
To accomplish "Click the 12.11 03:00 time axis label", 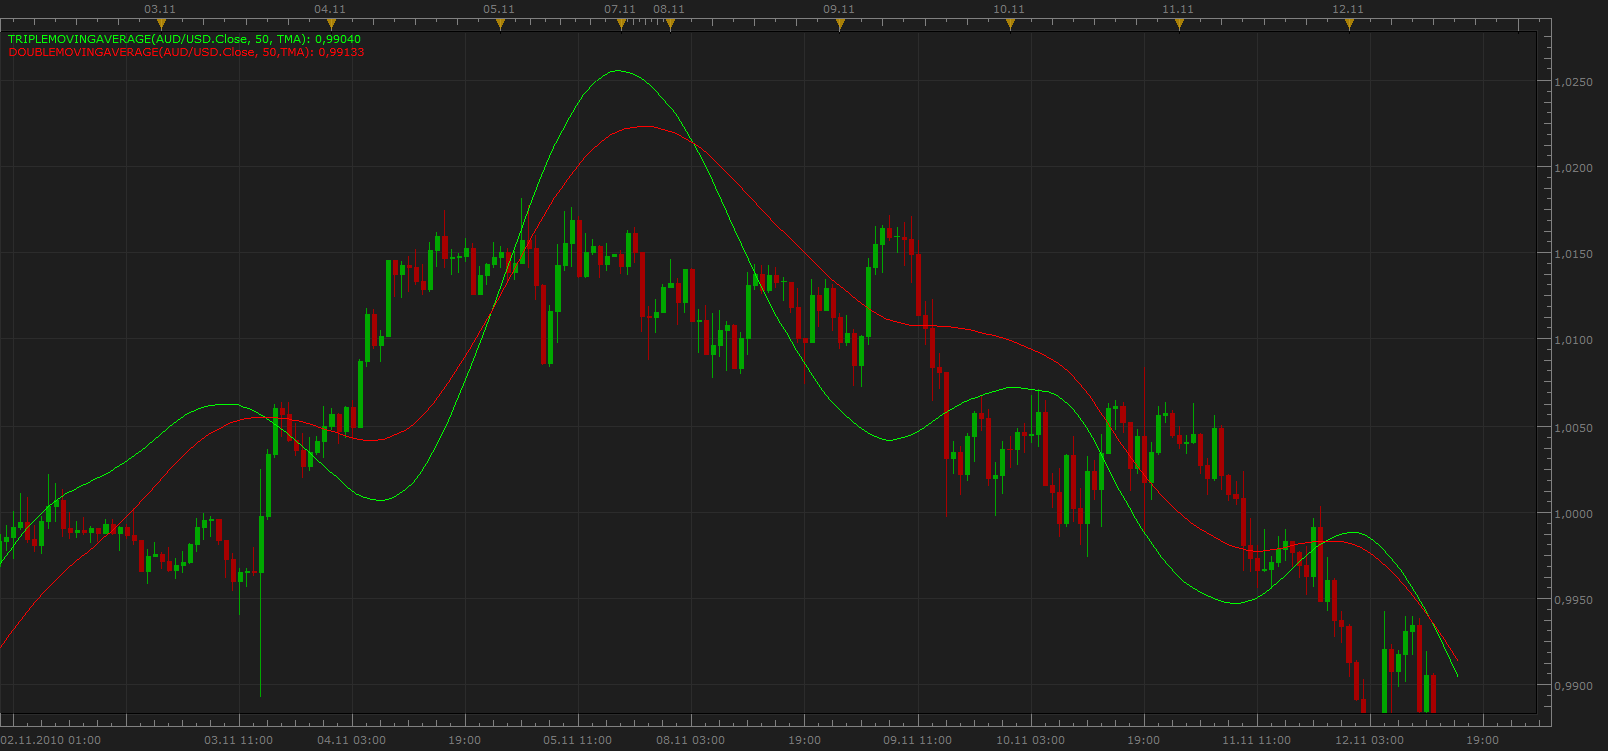I will [1369, 740].
